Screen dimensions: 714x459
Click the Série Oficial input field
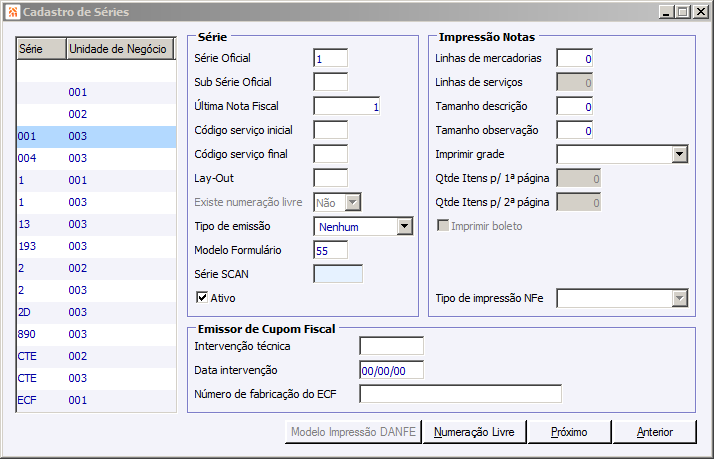click(330, 59)
